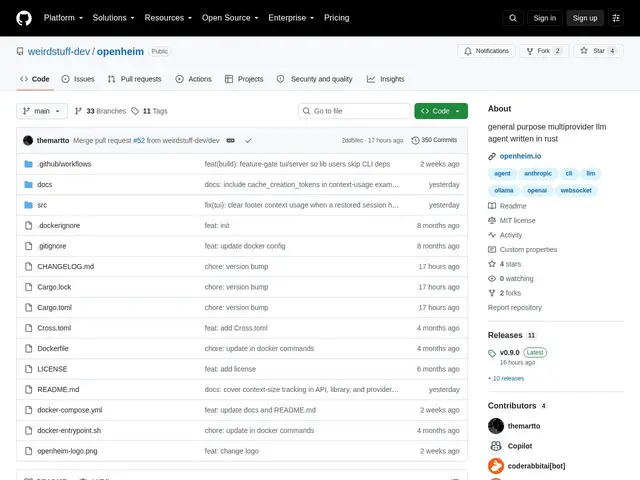This screenshot has height=480, width=640.
Task: Click the eye icon beside 0 watching
Action: coord(492,278)
